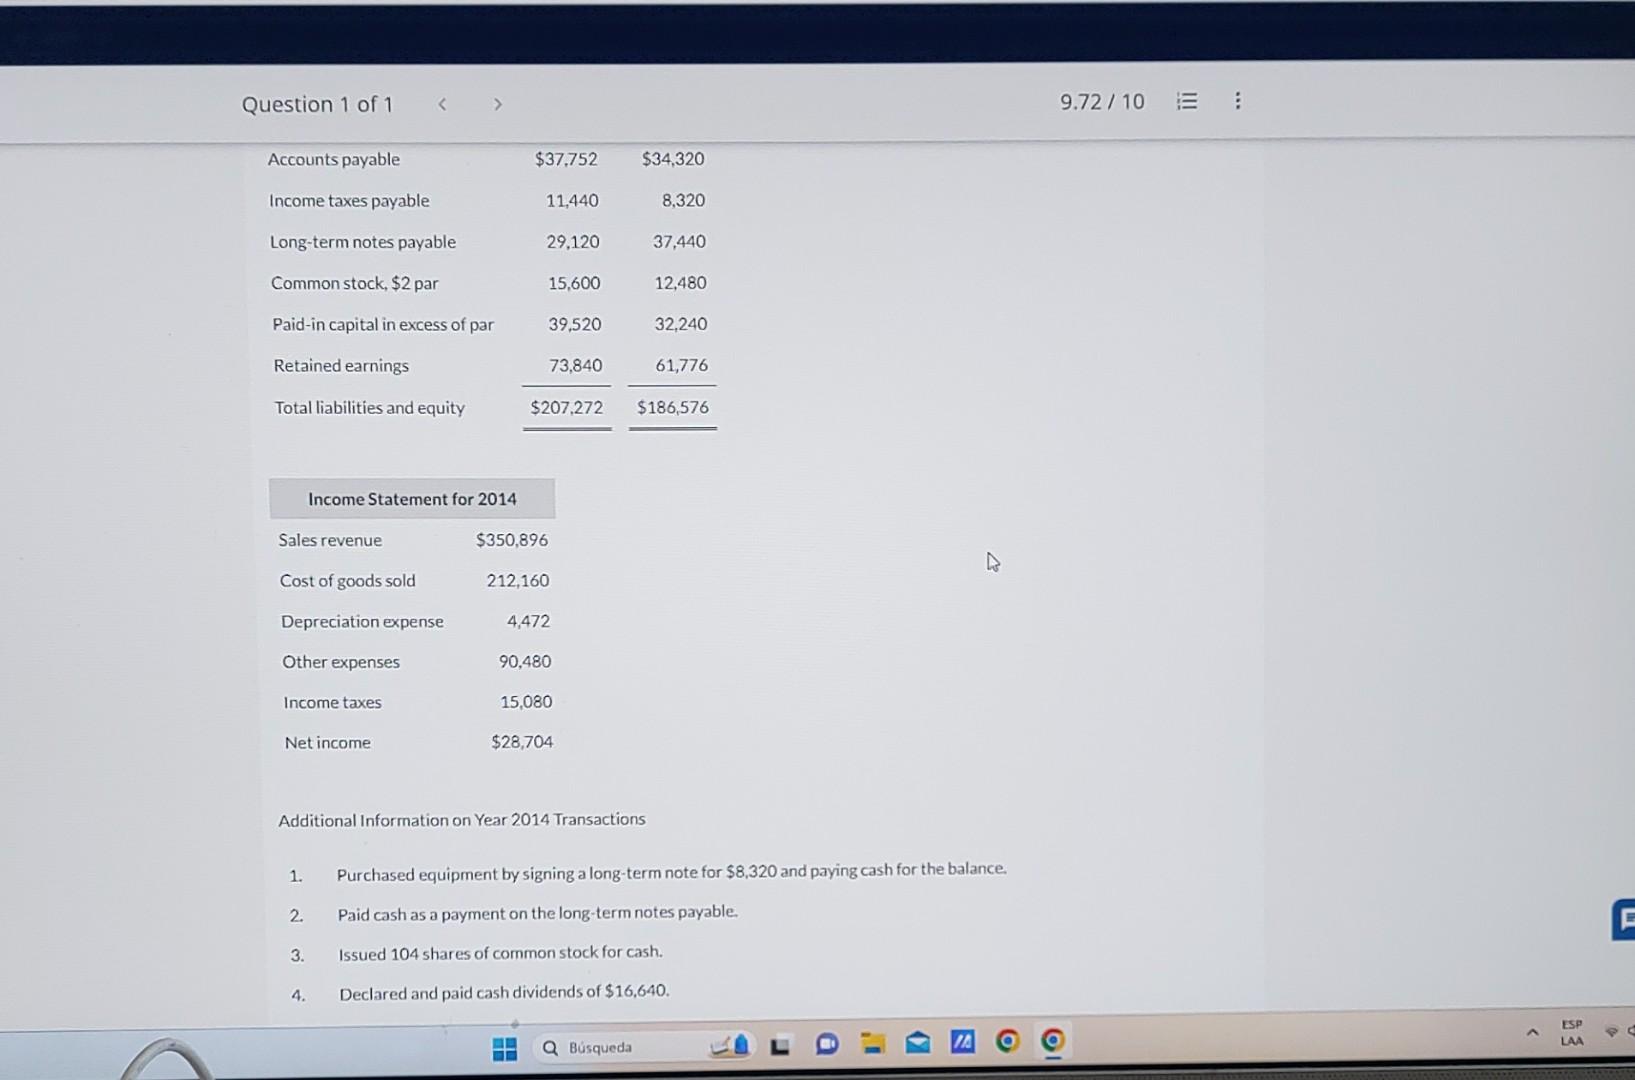Viewport: 1635px width, 1080px height.
Task: Open Microsoft Teams chat from the taskbar
Action: click(x=827, y=1043)
